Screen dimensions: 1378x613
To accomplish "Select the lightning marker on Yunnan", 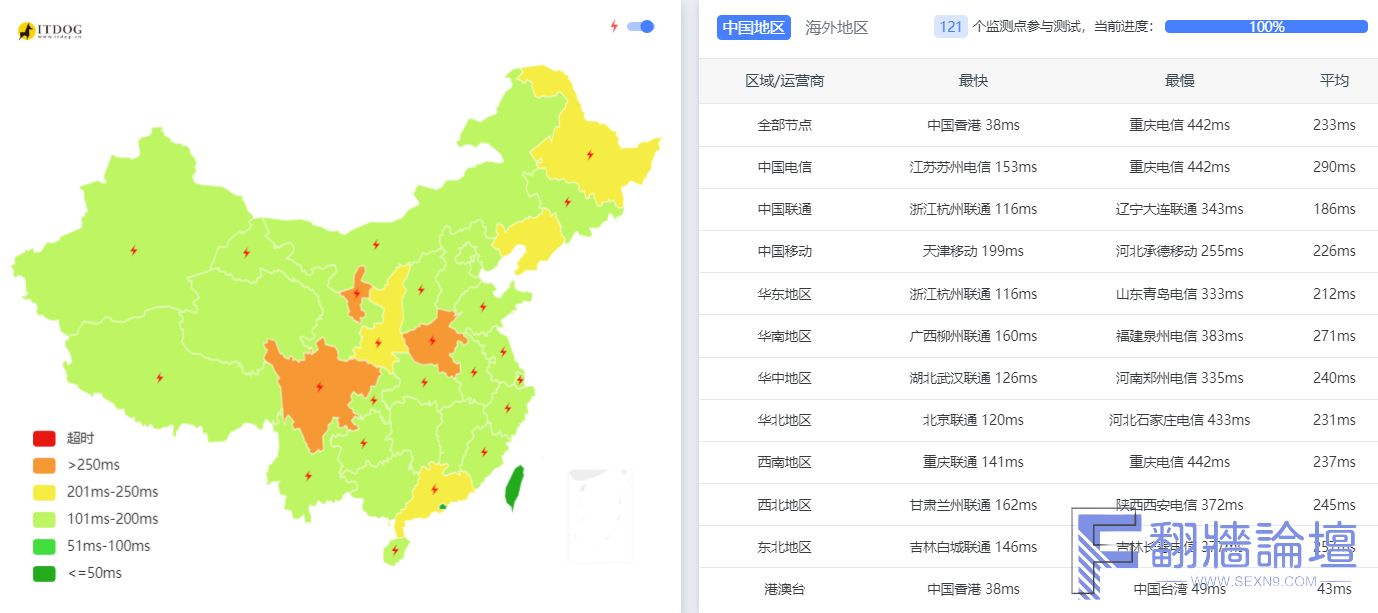I will click(x=308, y=476).
